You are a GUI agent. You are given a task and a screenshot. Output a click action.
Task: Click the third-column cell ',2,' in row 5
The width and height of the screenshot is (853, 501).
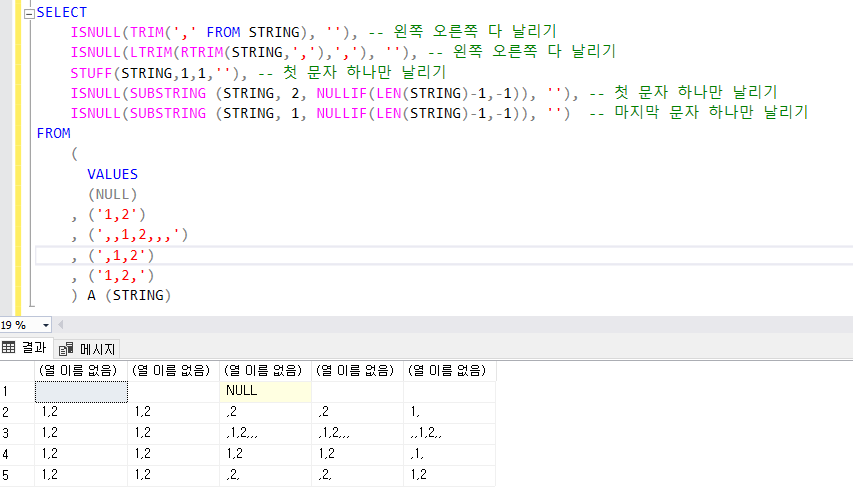265,475
